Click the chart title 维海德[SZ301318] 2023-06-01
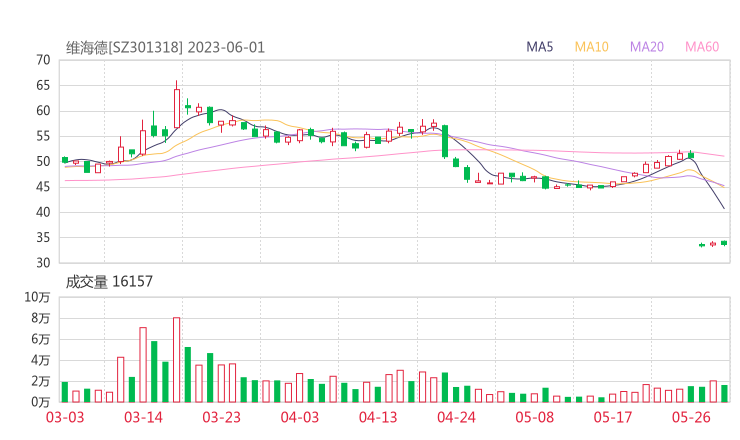Screen dimensions: 740x440 (165, 48)
